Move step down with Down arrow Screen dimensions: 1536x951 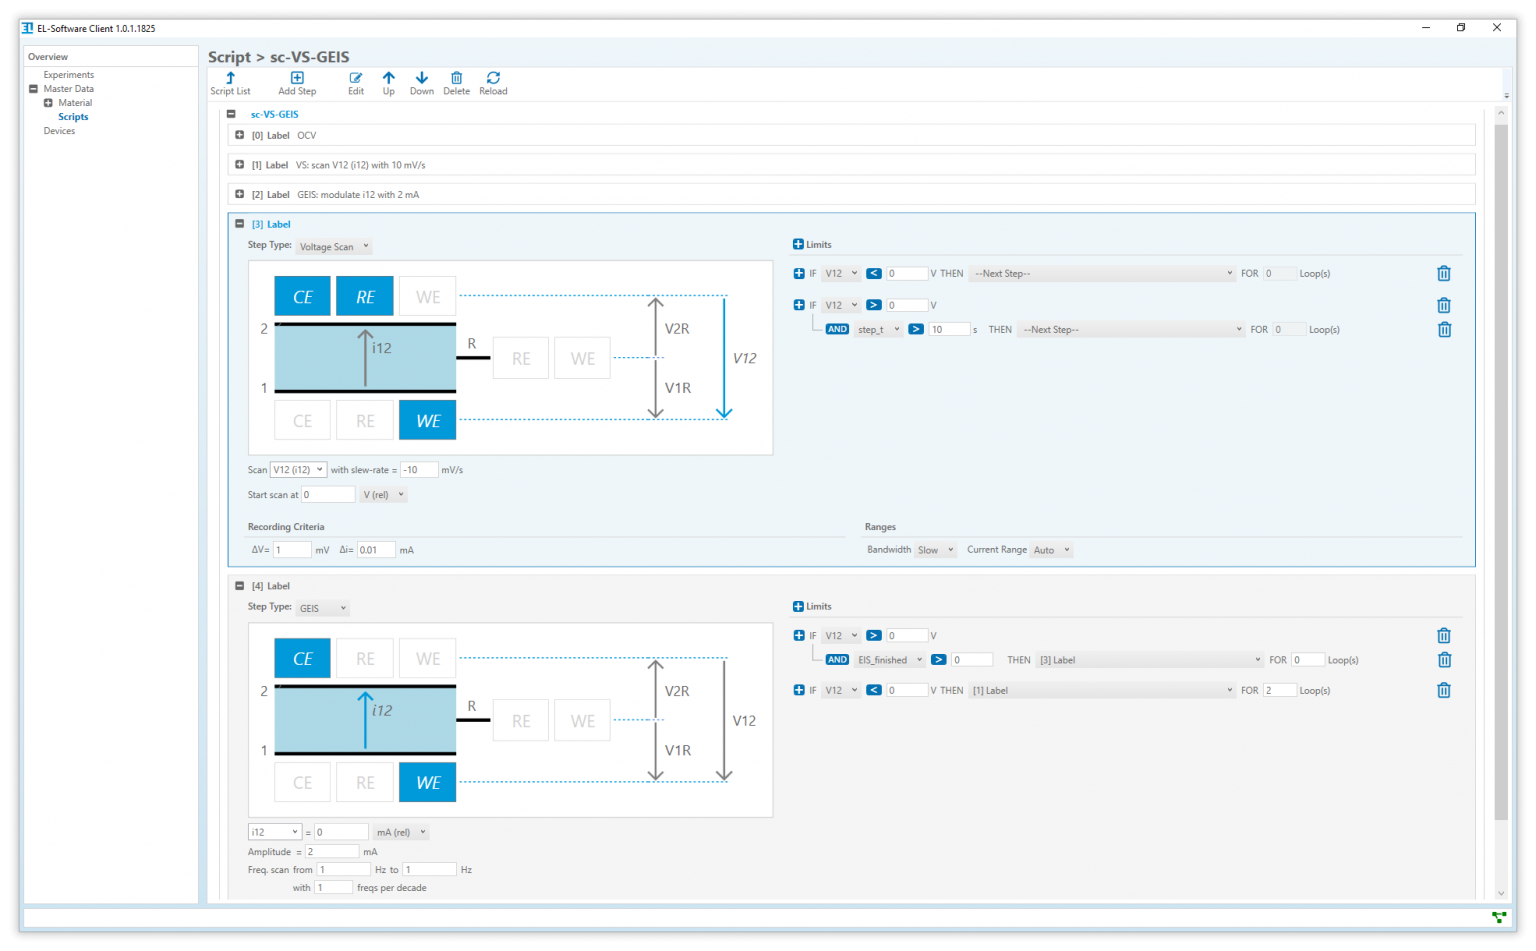422,78
